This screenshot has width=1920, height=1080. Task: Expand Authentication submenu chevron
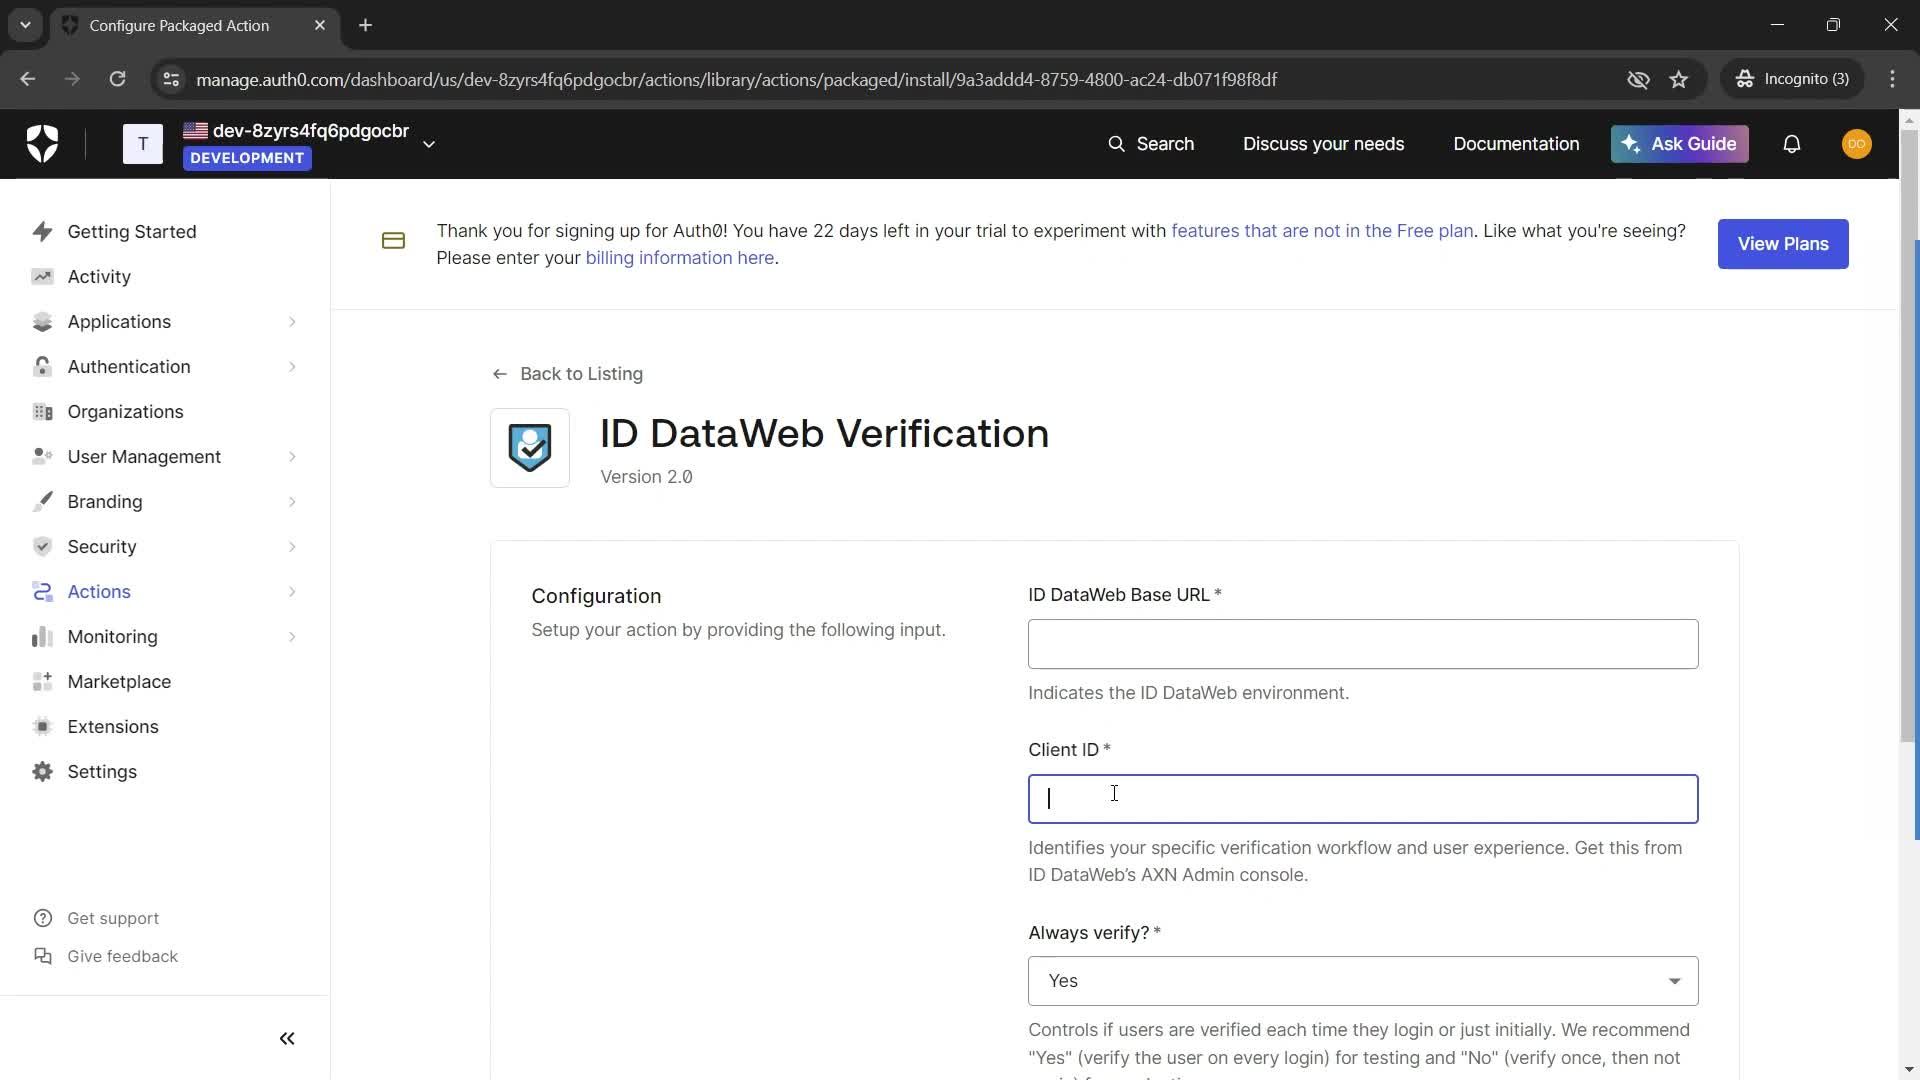click(x=292, y=367)
